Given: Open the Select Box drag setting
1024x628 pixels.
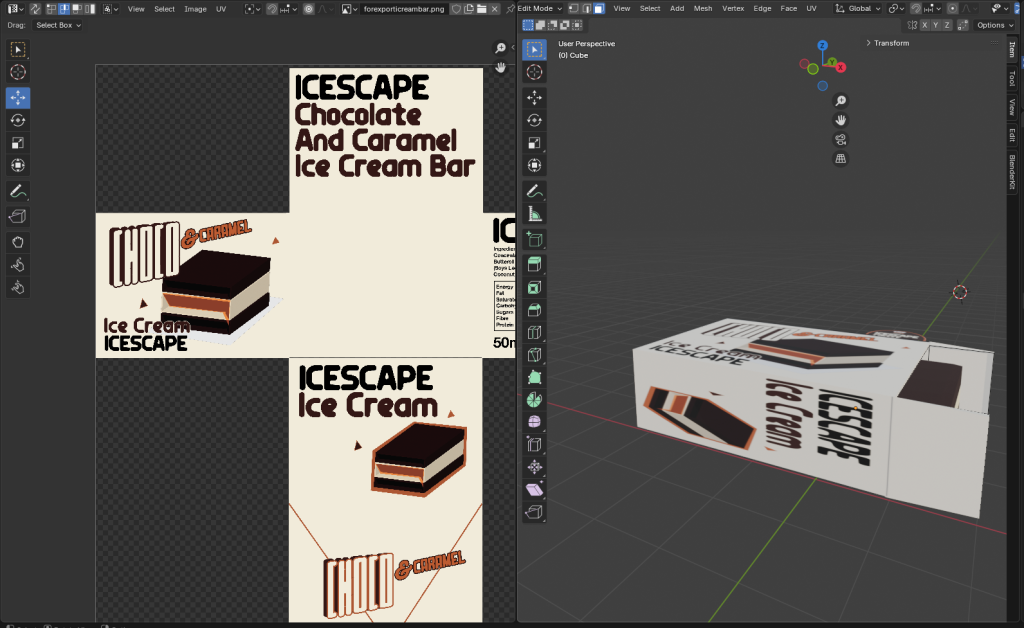Looking at the screenshot, I should 58,25.
